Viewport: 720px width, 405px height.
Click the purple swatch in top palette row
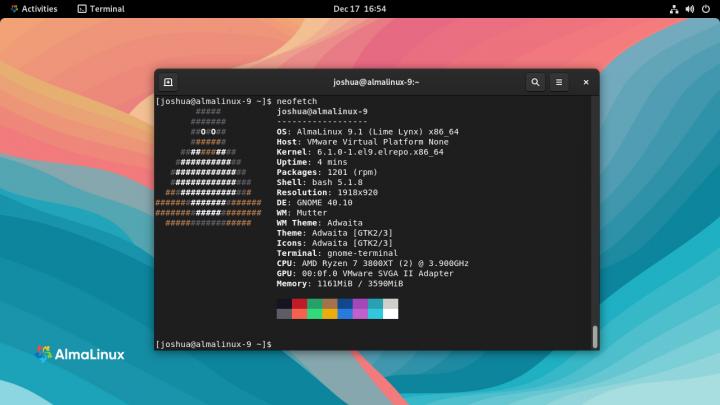point(360,303)
